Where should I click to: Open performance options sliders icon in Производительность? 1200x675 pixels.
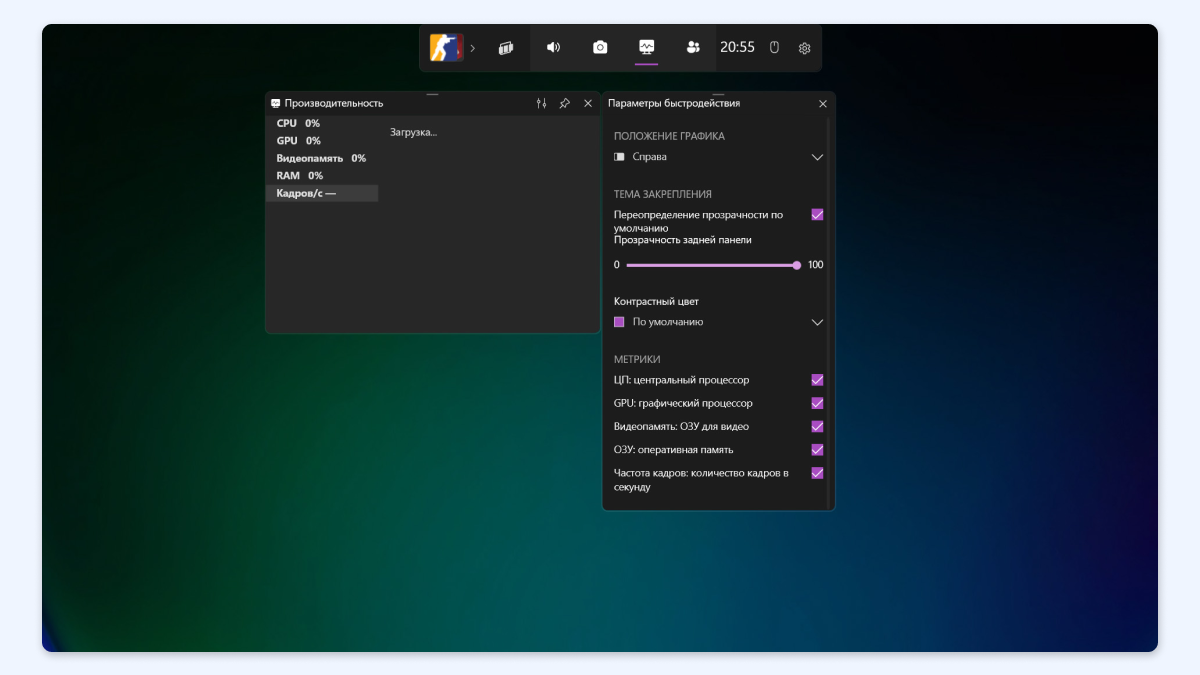point(542,103)
